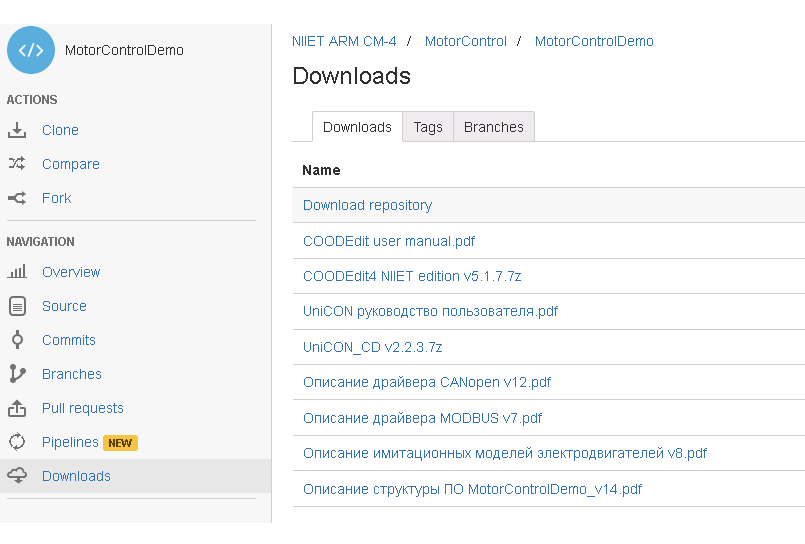Click the Downloads cloud icon
The height and width of the screenshot is (544, 805).
[x=17, y=476]
